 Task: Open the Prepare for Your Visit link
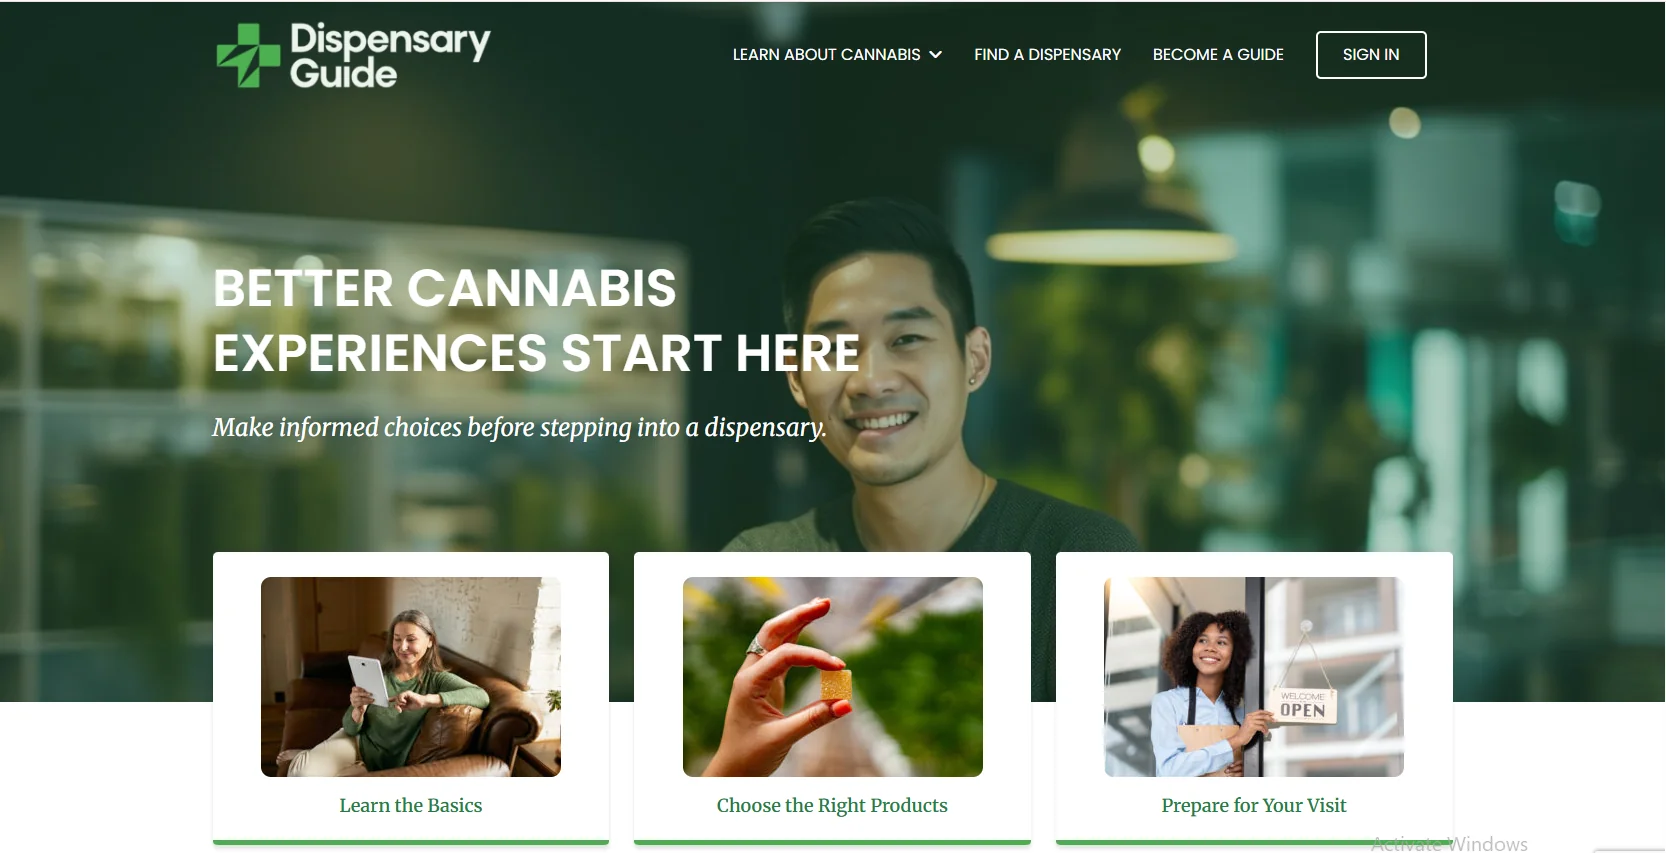(x=1254, y=805)
